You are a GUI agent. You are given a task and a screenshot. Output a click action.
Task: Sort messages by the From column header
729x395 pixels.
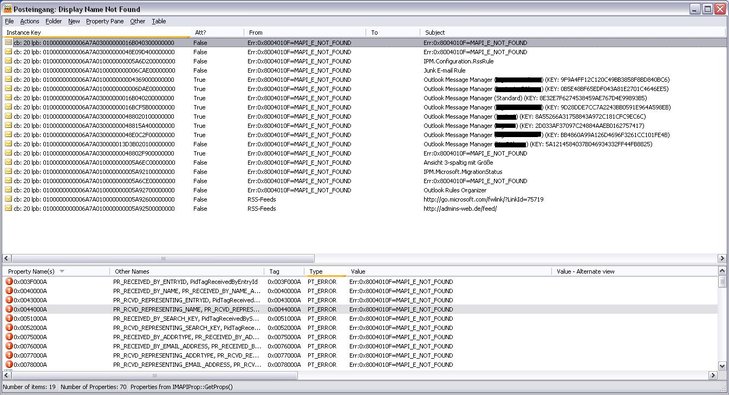pos(305,33)
